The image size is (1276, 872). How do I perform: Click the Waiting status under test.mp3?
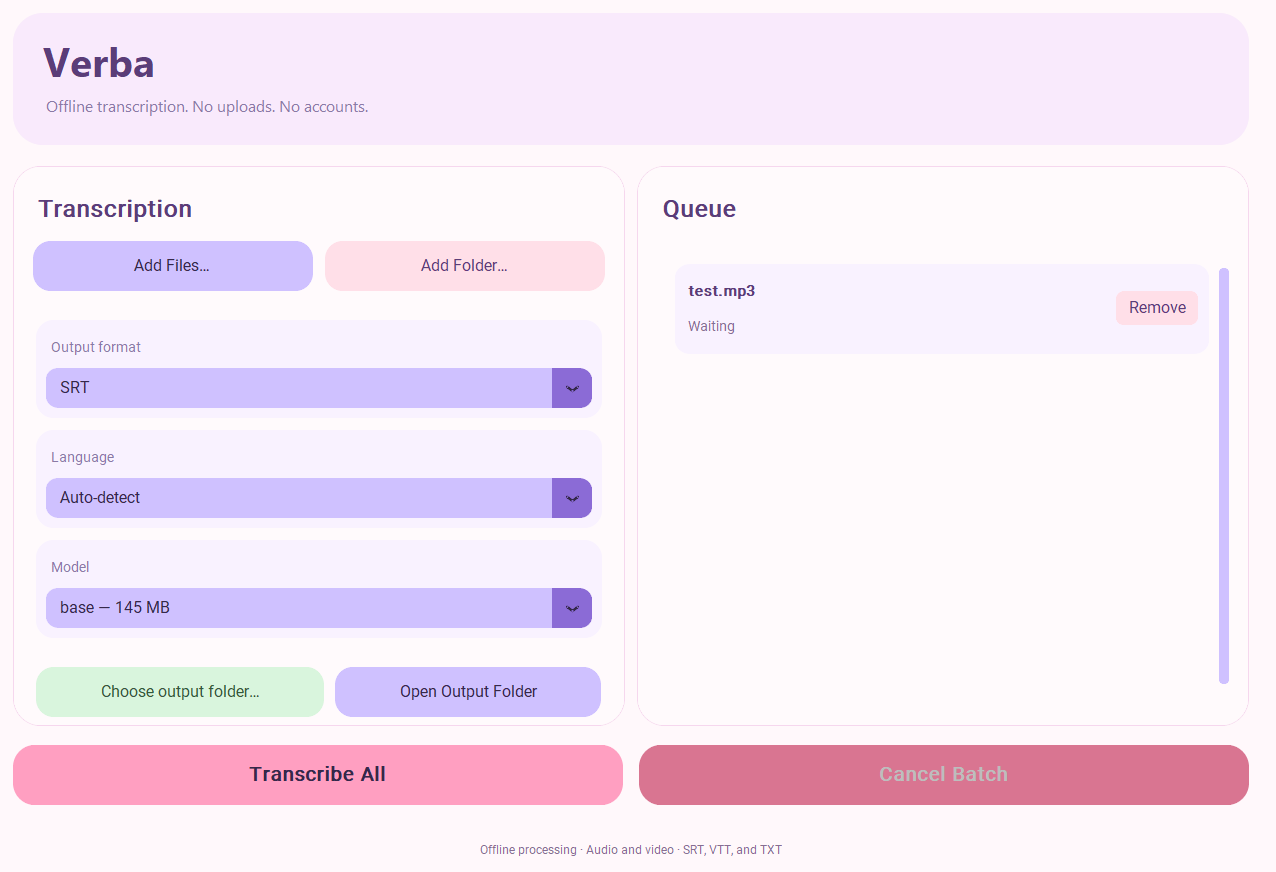(x=711, y=327)
